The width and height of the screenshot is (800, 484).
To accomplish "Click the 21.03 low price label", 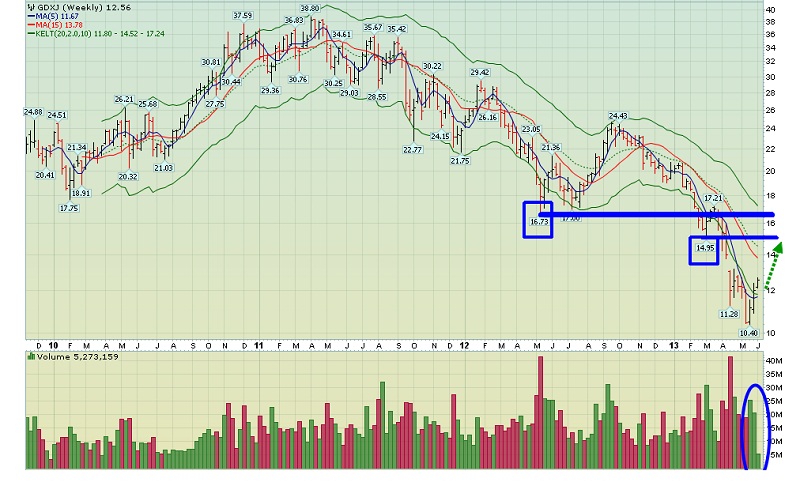I will point(163,168).
